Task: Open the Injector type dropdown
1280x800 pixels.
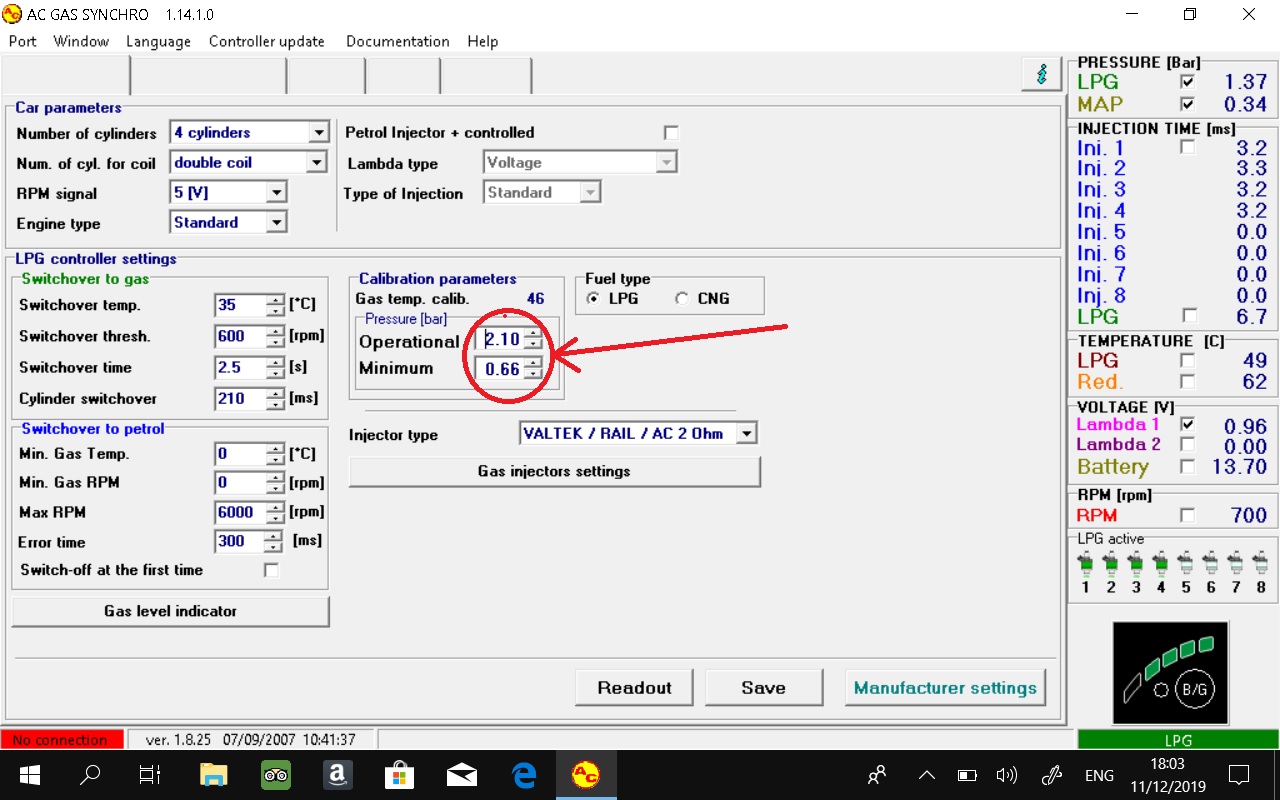Action: pyautogui.click(x=746, y=434)
